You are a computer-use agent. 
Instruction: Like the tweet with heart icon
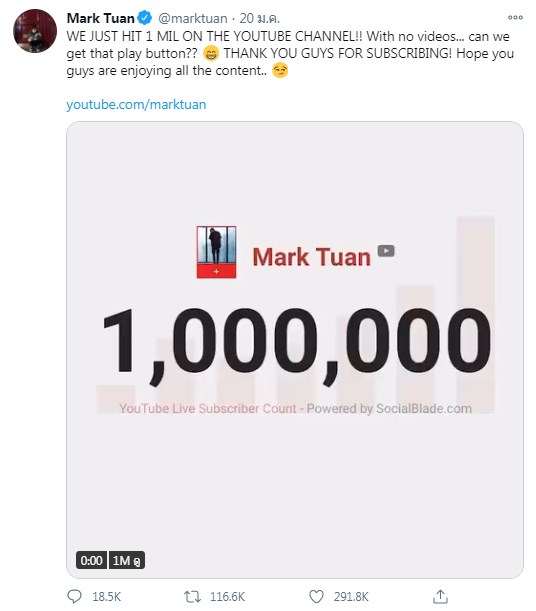[316, 597]
